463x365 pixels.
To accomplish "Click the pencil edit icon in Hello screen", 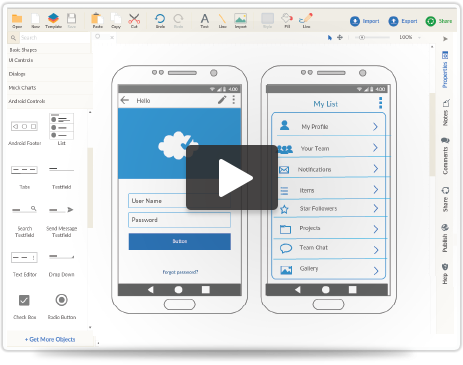I will (x=222, y=100).
